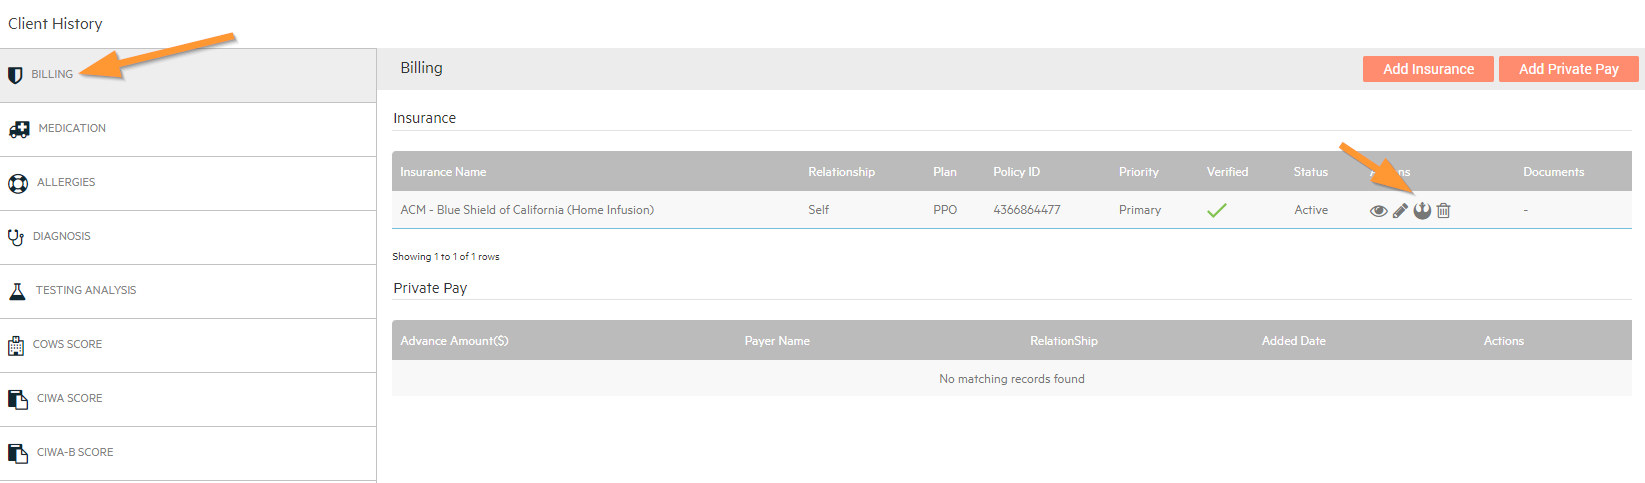Click the eye view icon for Blue Shield insurance
The image size is (1645, 483).
pyautogui.click(x=1378, y=211)
